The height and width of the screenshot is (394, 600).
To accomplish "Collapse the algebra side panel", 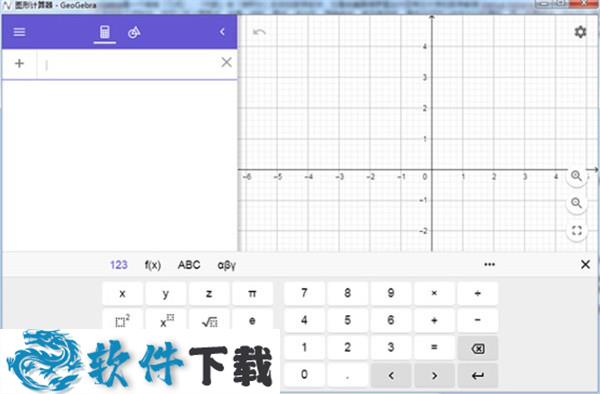I will point(222,32).
